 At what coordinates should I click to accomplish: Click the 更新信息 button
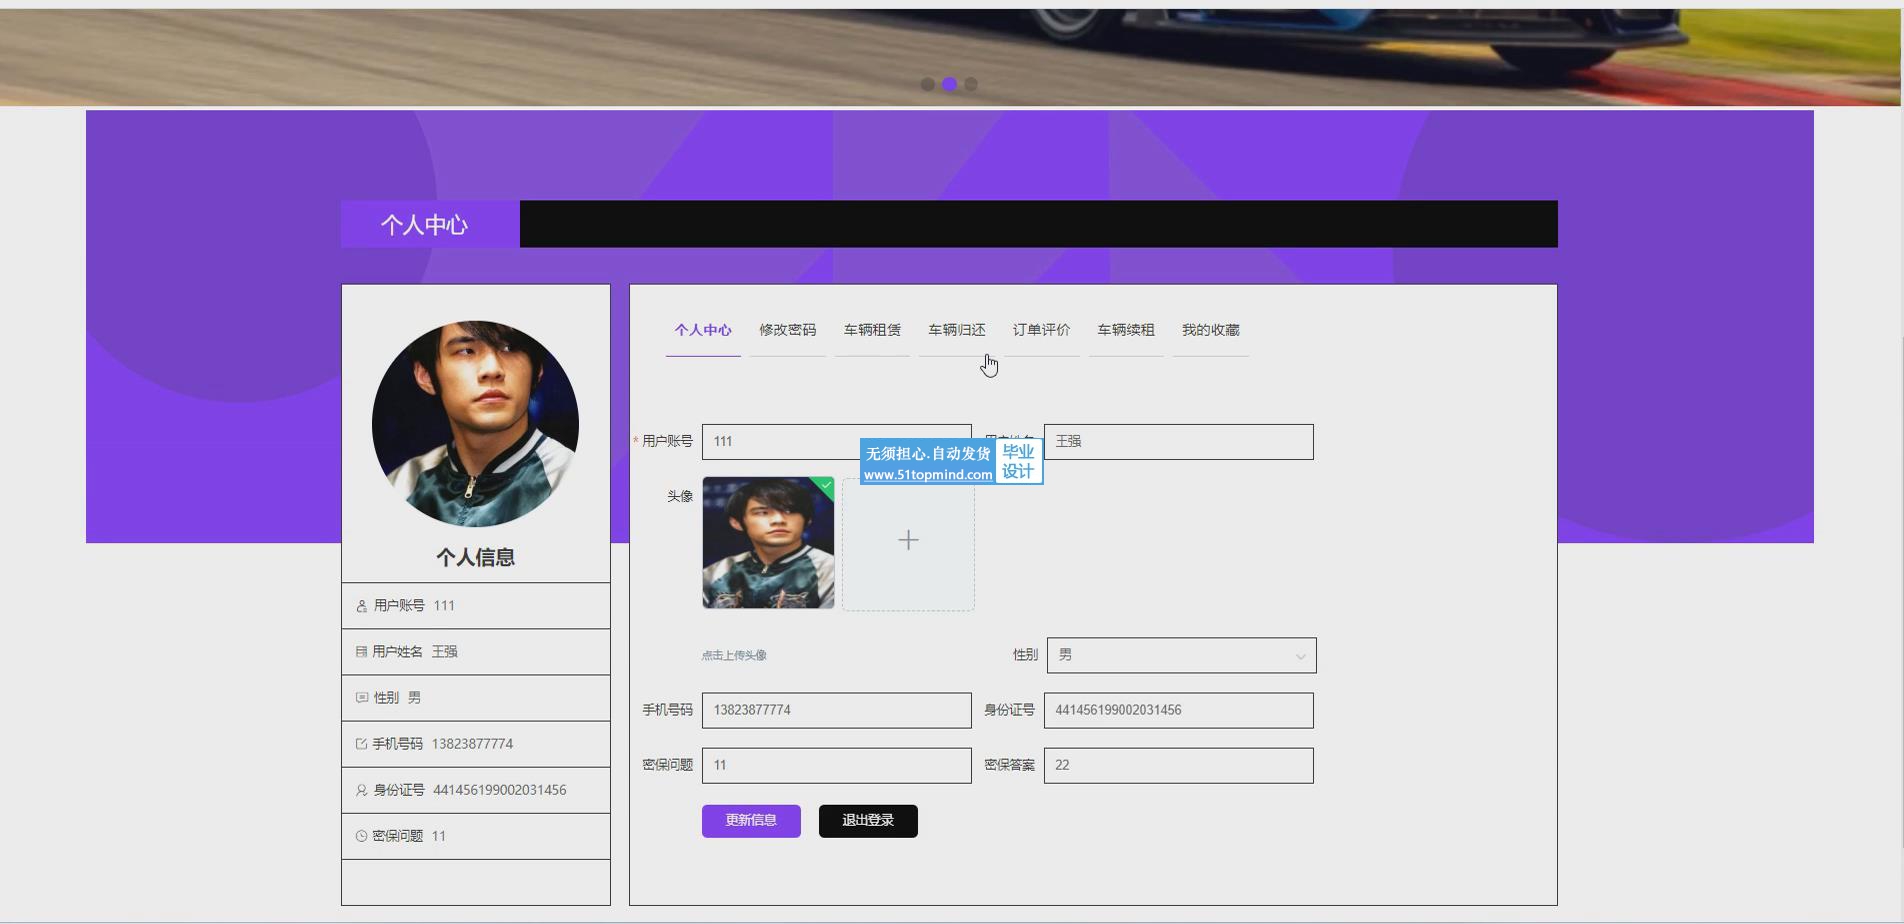[751, 821]
